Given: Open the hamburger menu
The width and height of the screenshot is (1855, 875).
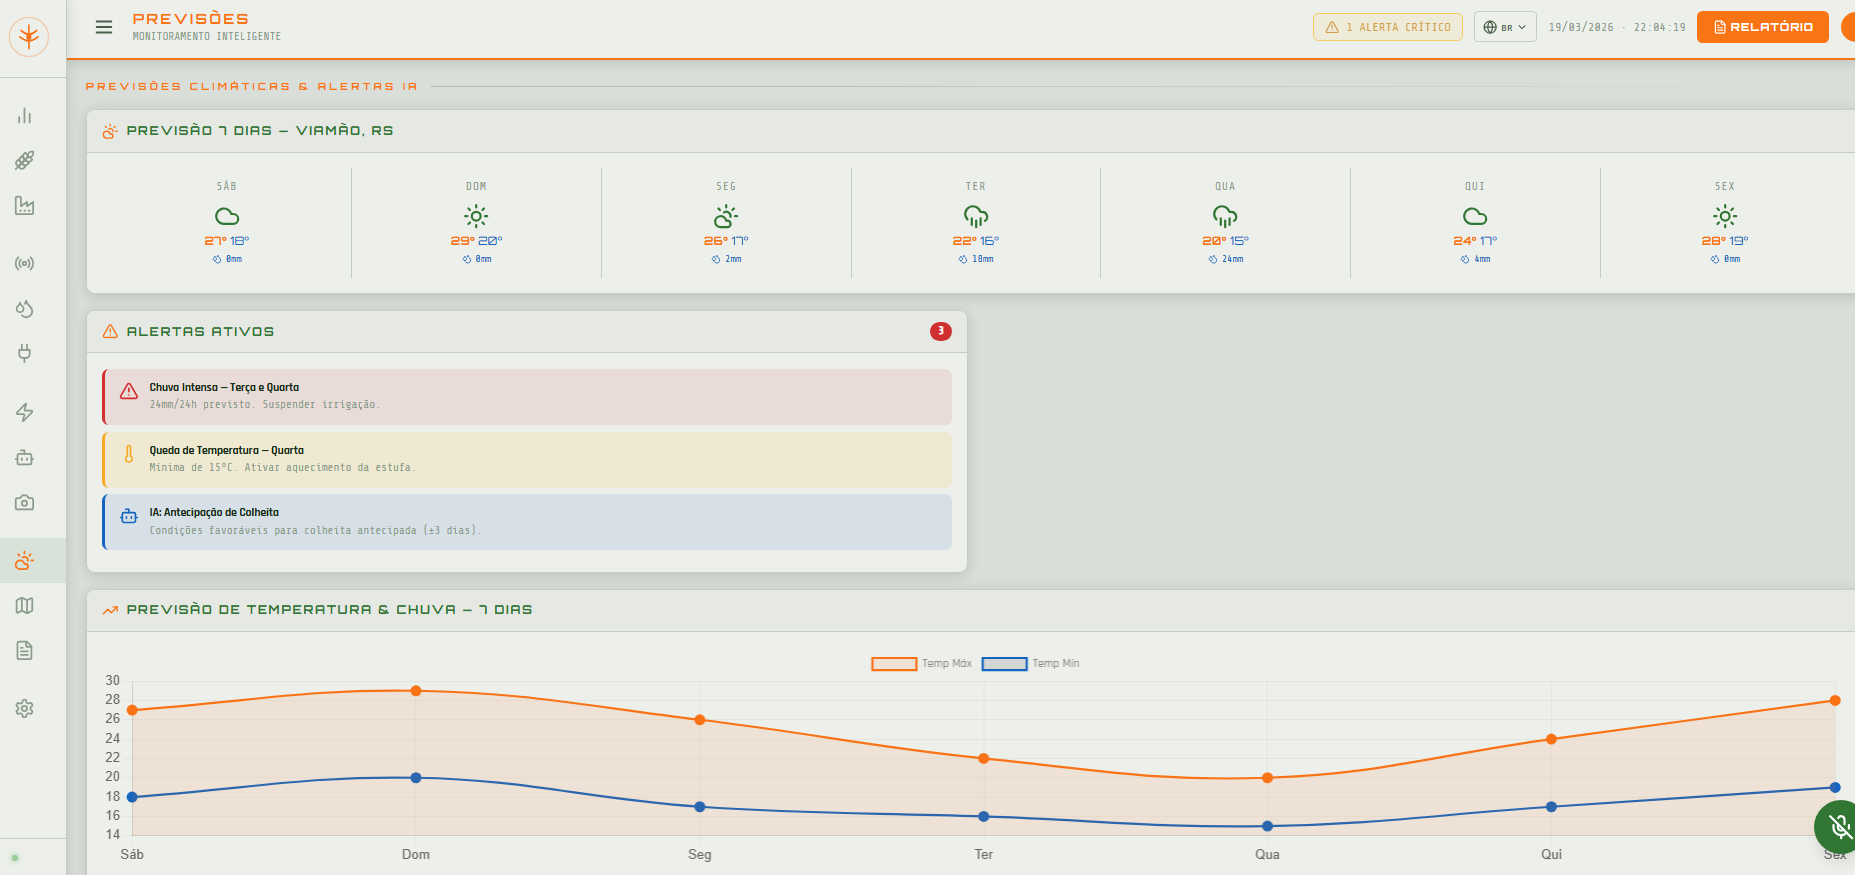Looking at the screenshot, I should (104, 27).
